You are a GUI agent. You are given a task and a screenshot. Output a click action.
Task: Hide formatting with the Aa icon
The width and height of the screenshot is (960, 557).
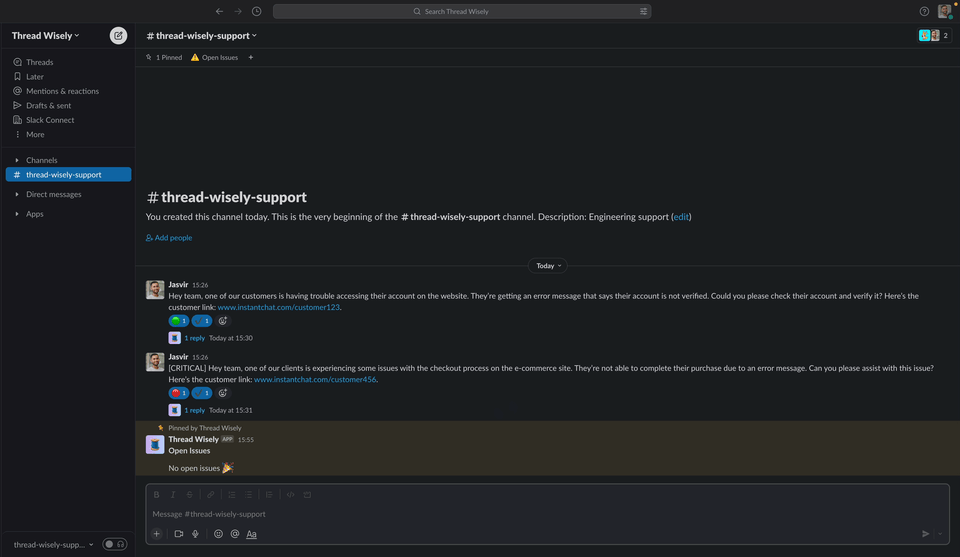(x=252, y=534)
